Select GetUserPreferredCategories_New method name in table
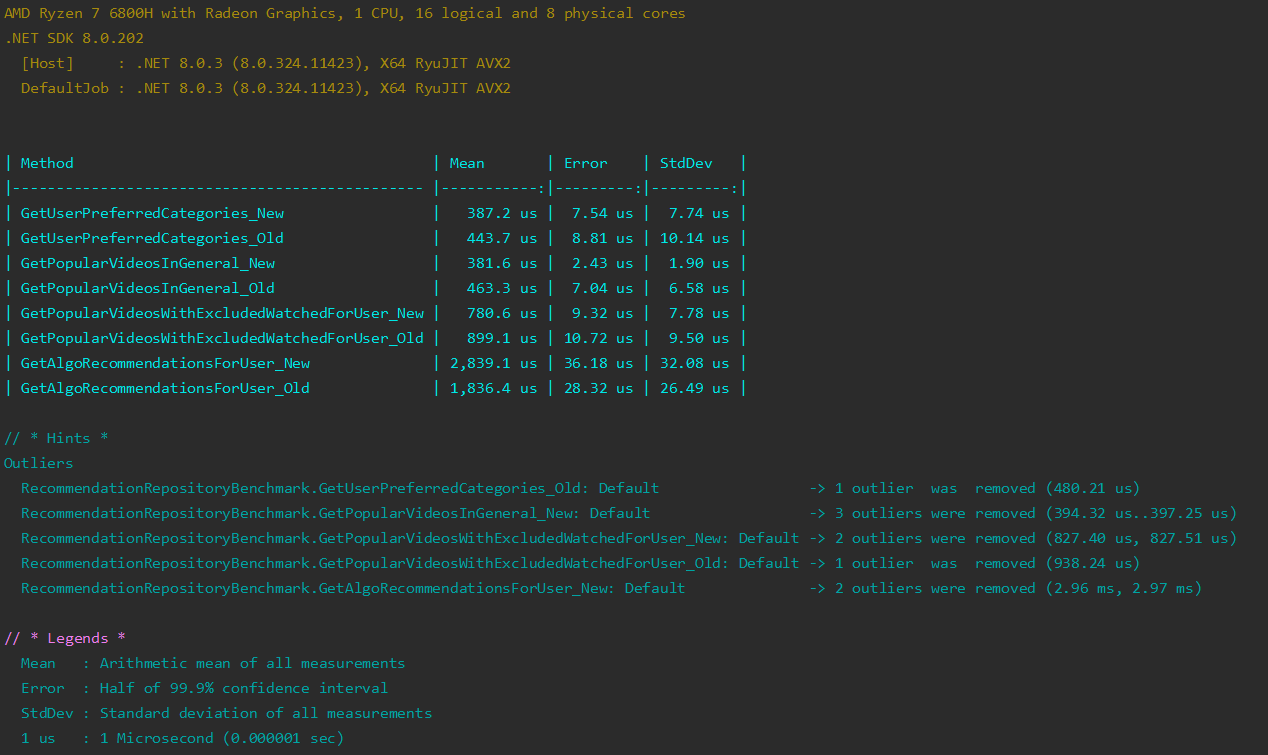Viewport: 1268px width, 755px height. [152, 213]
